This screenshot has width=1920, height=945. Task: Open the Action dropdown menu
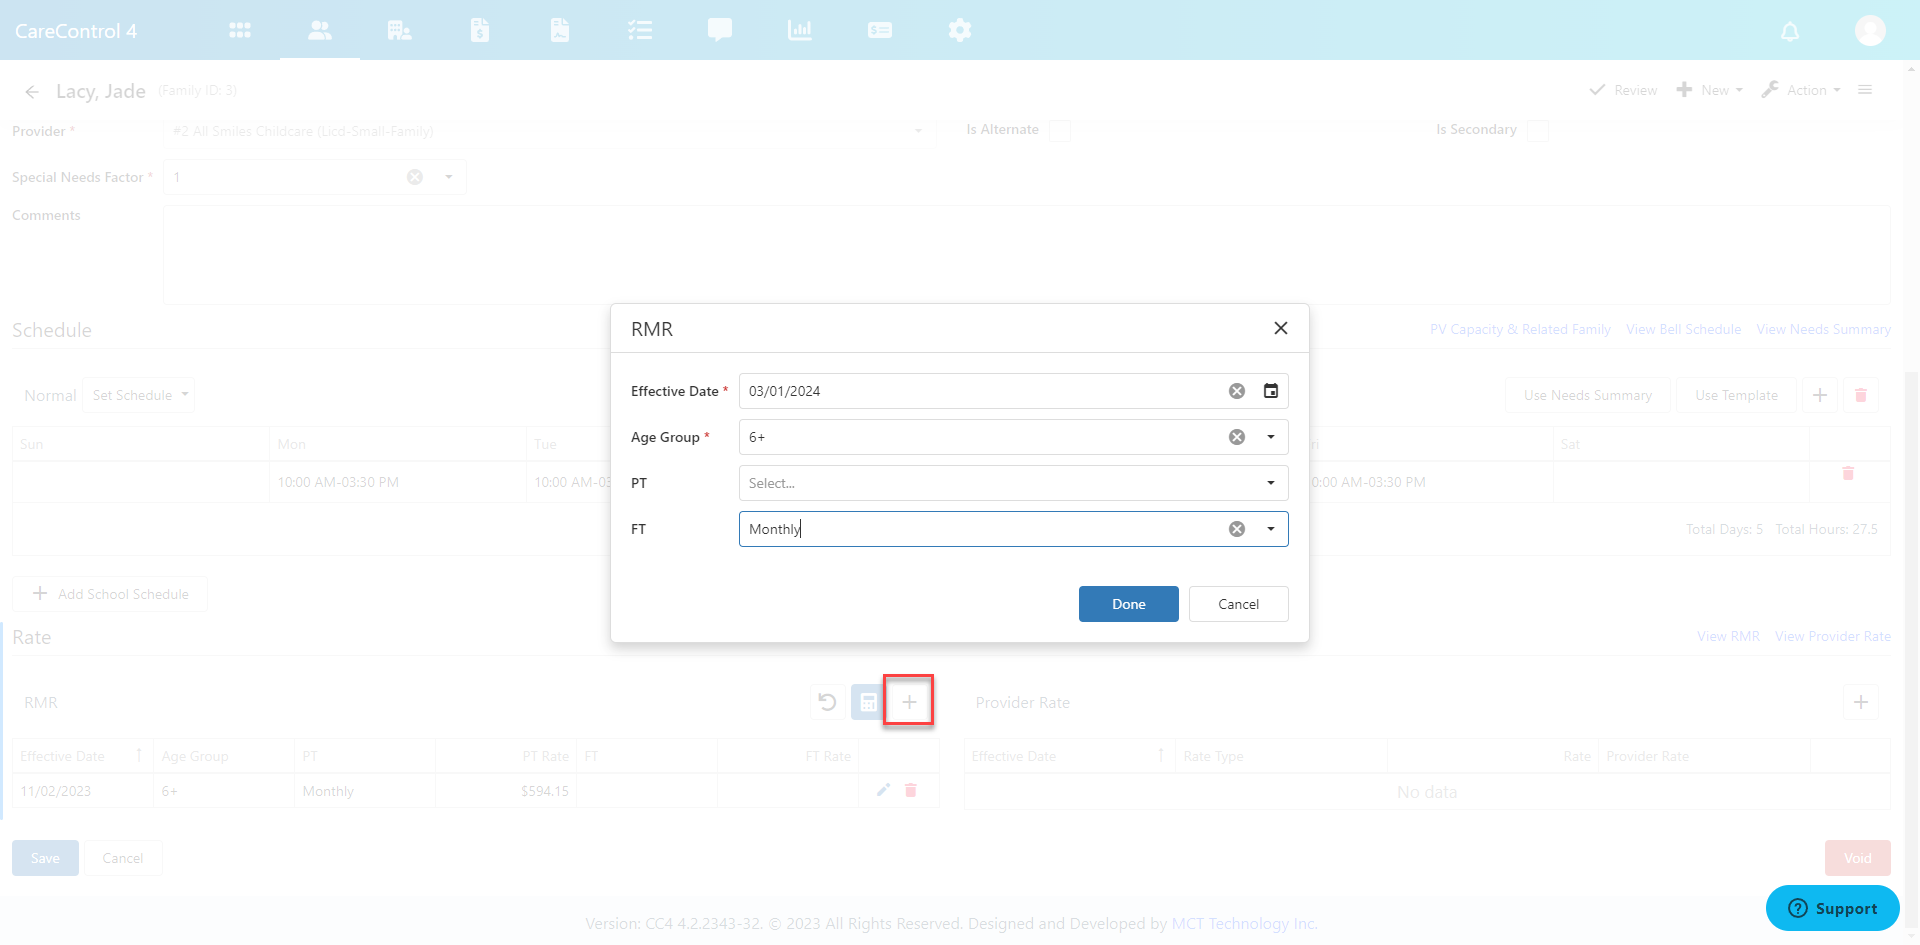(x=1801, y=90)
